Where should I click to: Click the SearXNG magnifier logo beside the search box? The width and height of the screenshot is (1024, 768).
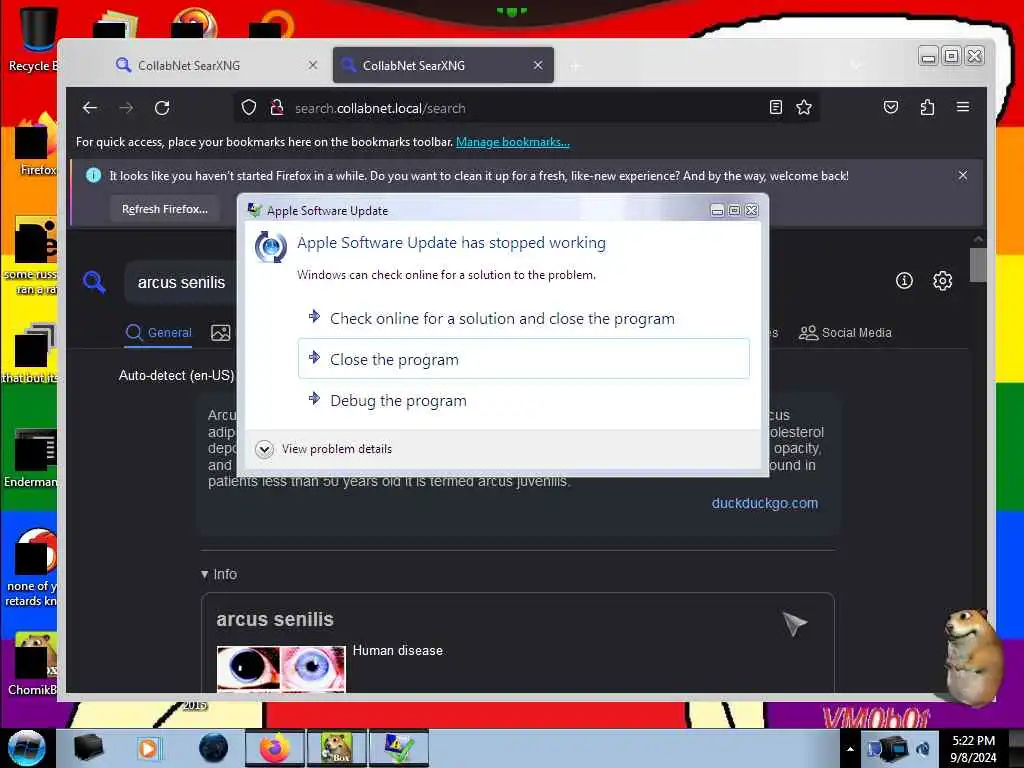95,282
